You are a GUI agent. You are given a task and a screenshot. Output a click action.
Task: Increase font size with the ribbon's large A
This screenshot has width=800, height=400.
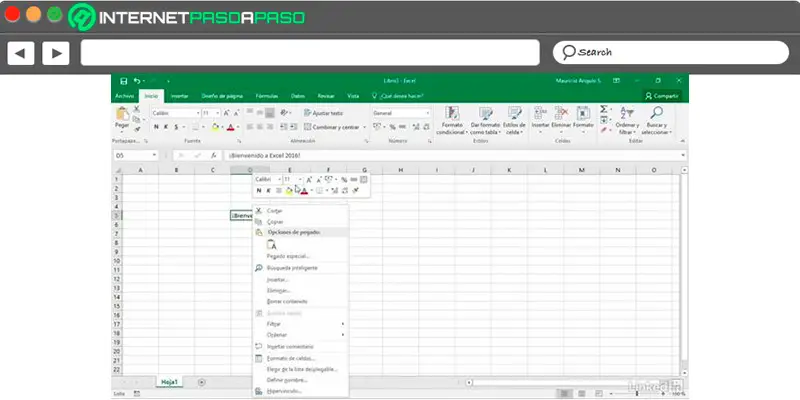point(227,113)
